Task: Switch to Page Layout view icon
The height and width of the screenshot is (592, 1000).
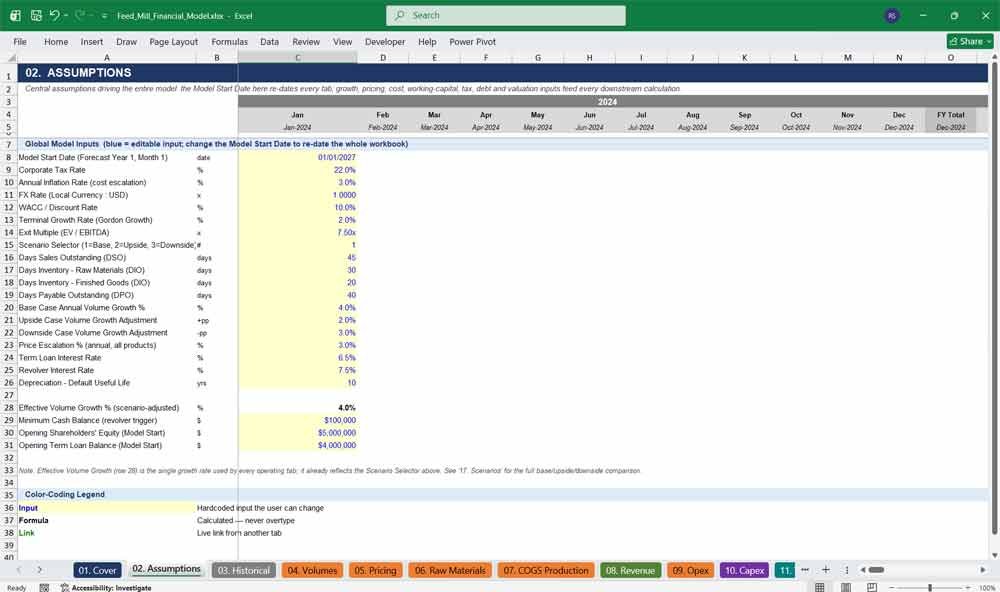Action: (x=846, y=587)
